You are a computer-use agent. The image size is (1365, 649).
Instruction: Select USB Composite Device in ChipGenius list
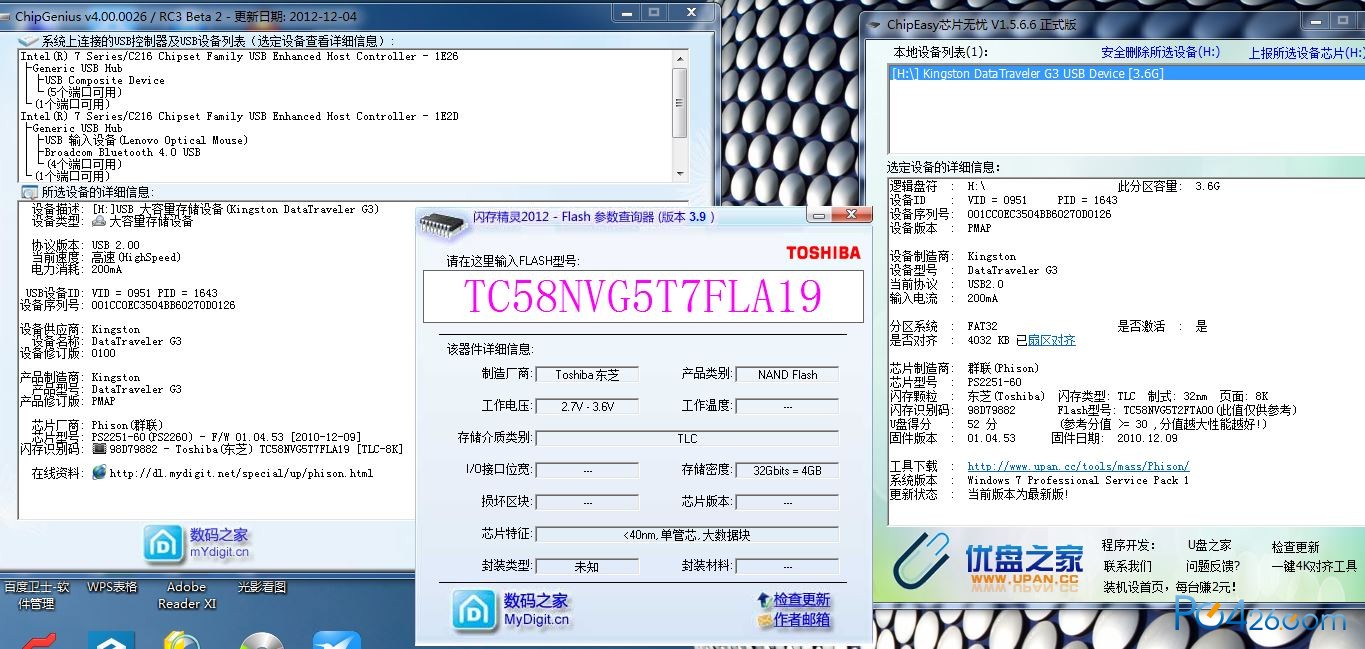tap(104, 81)
